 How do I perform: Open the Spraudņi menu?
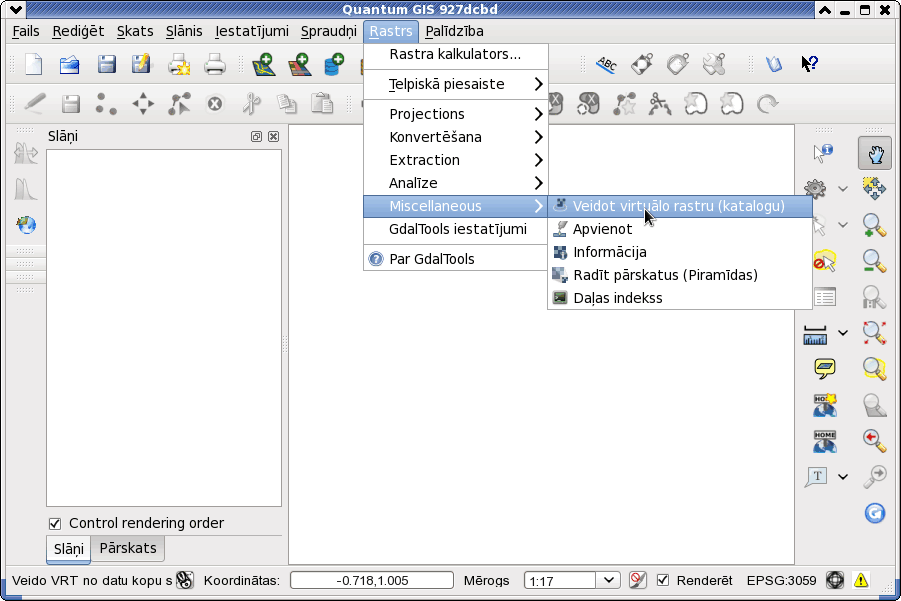329,31
